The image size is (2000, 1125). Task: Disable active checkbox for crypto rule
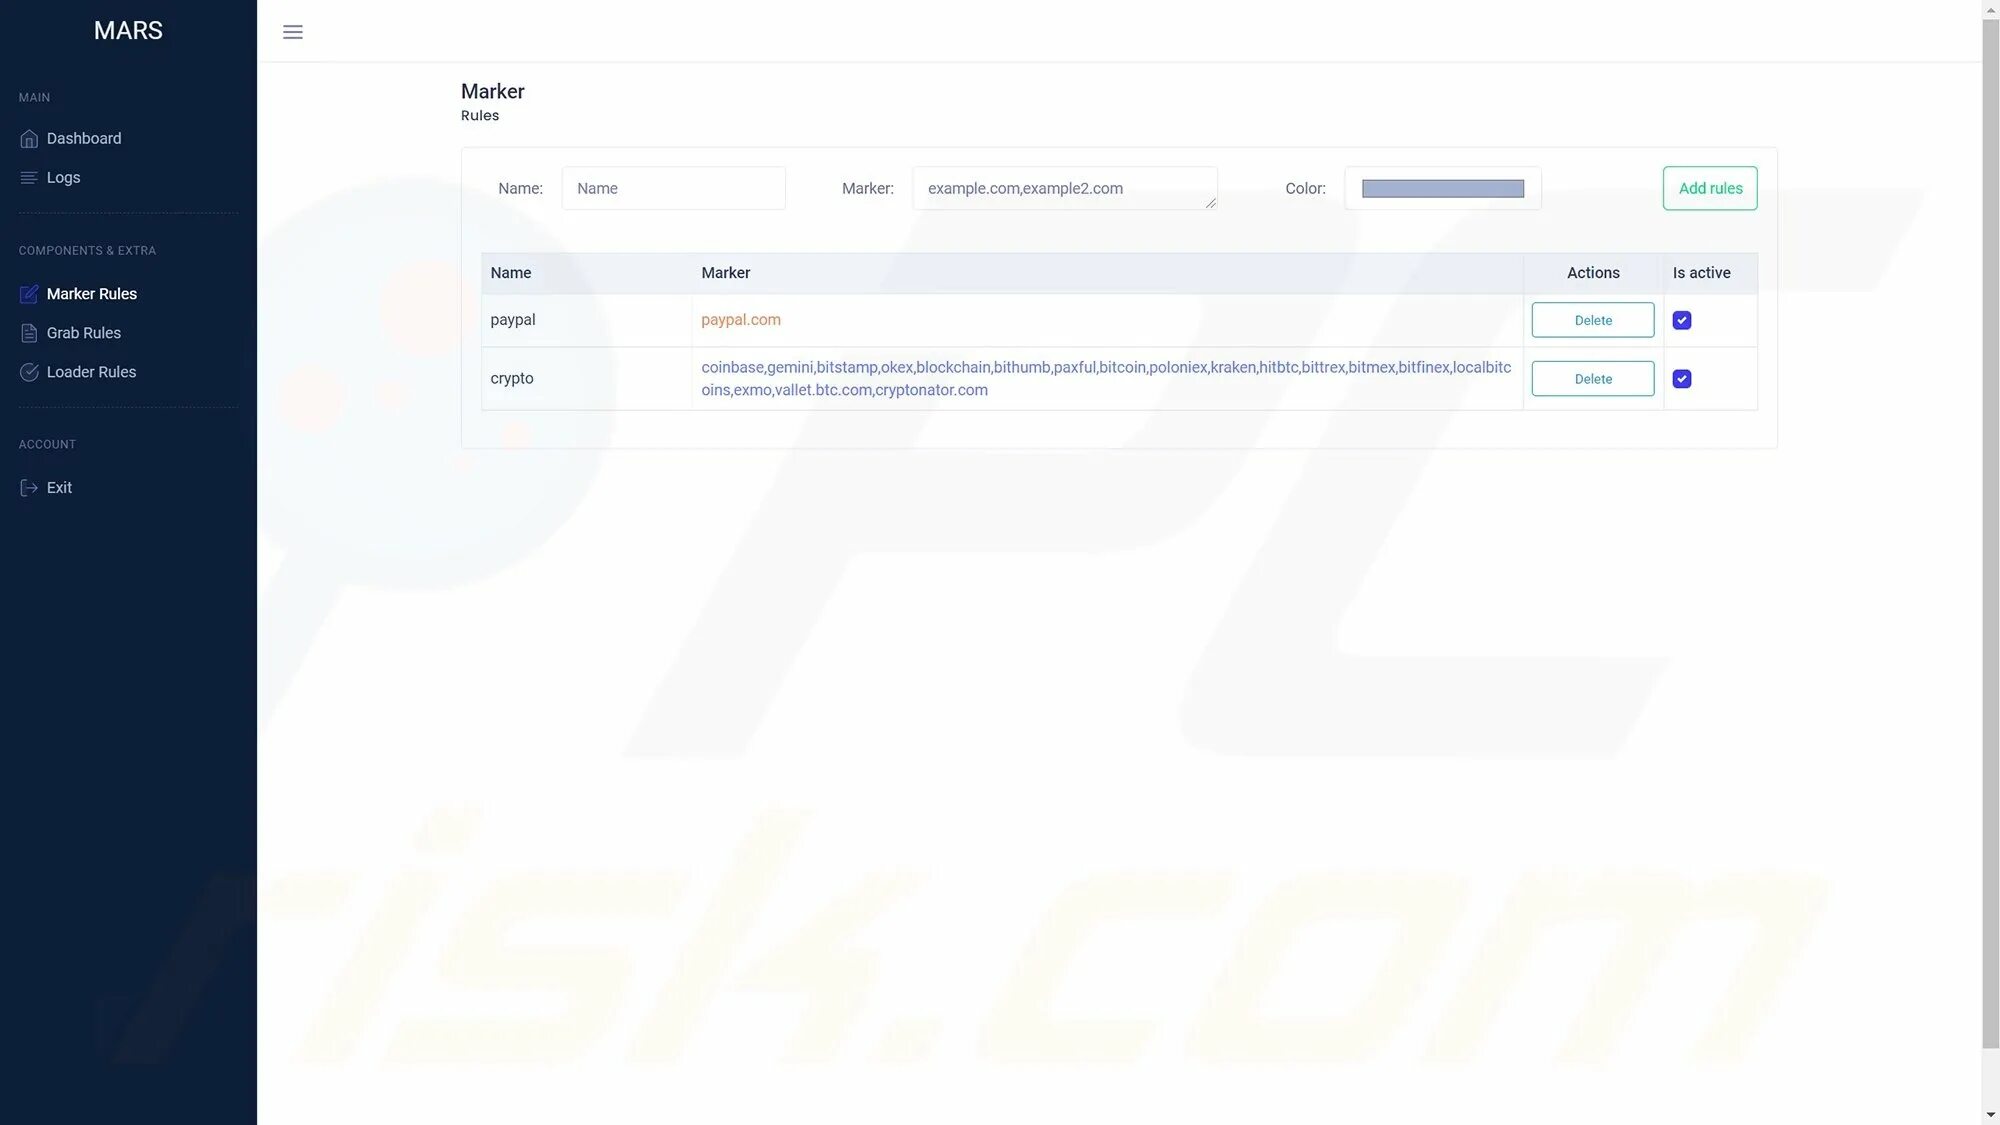click(x=1683, y=379)
